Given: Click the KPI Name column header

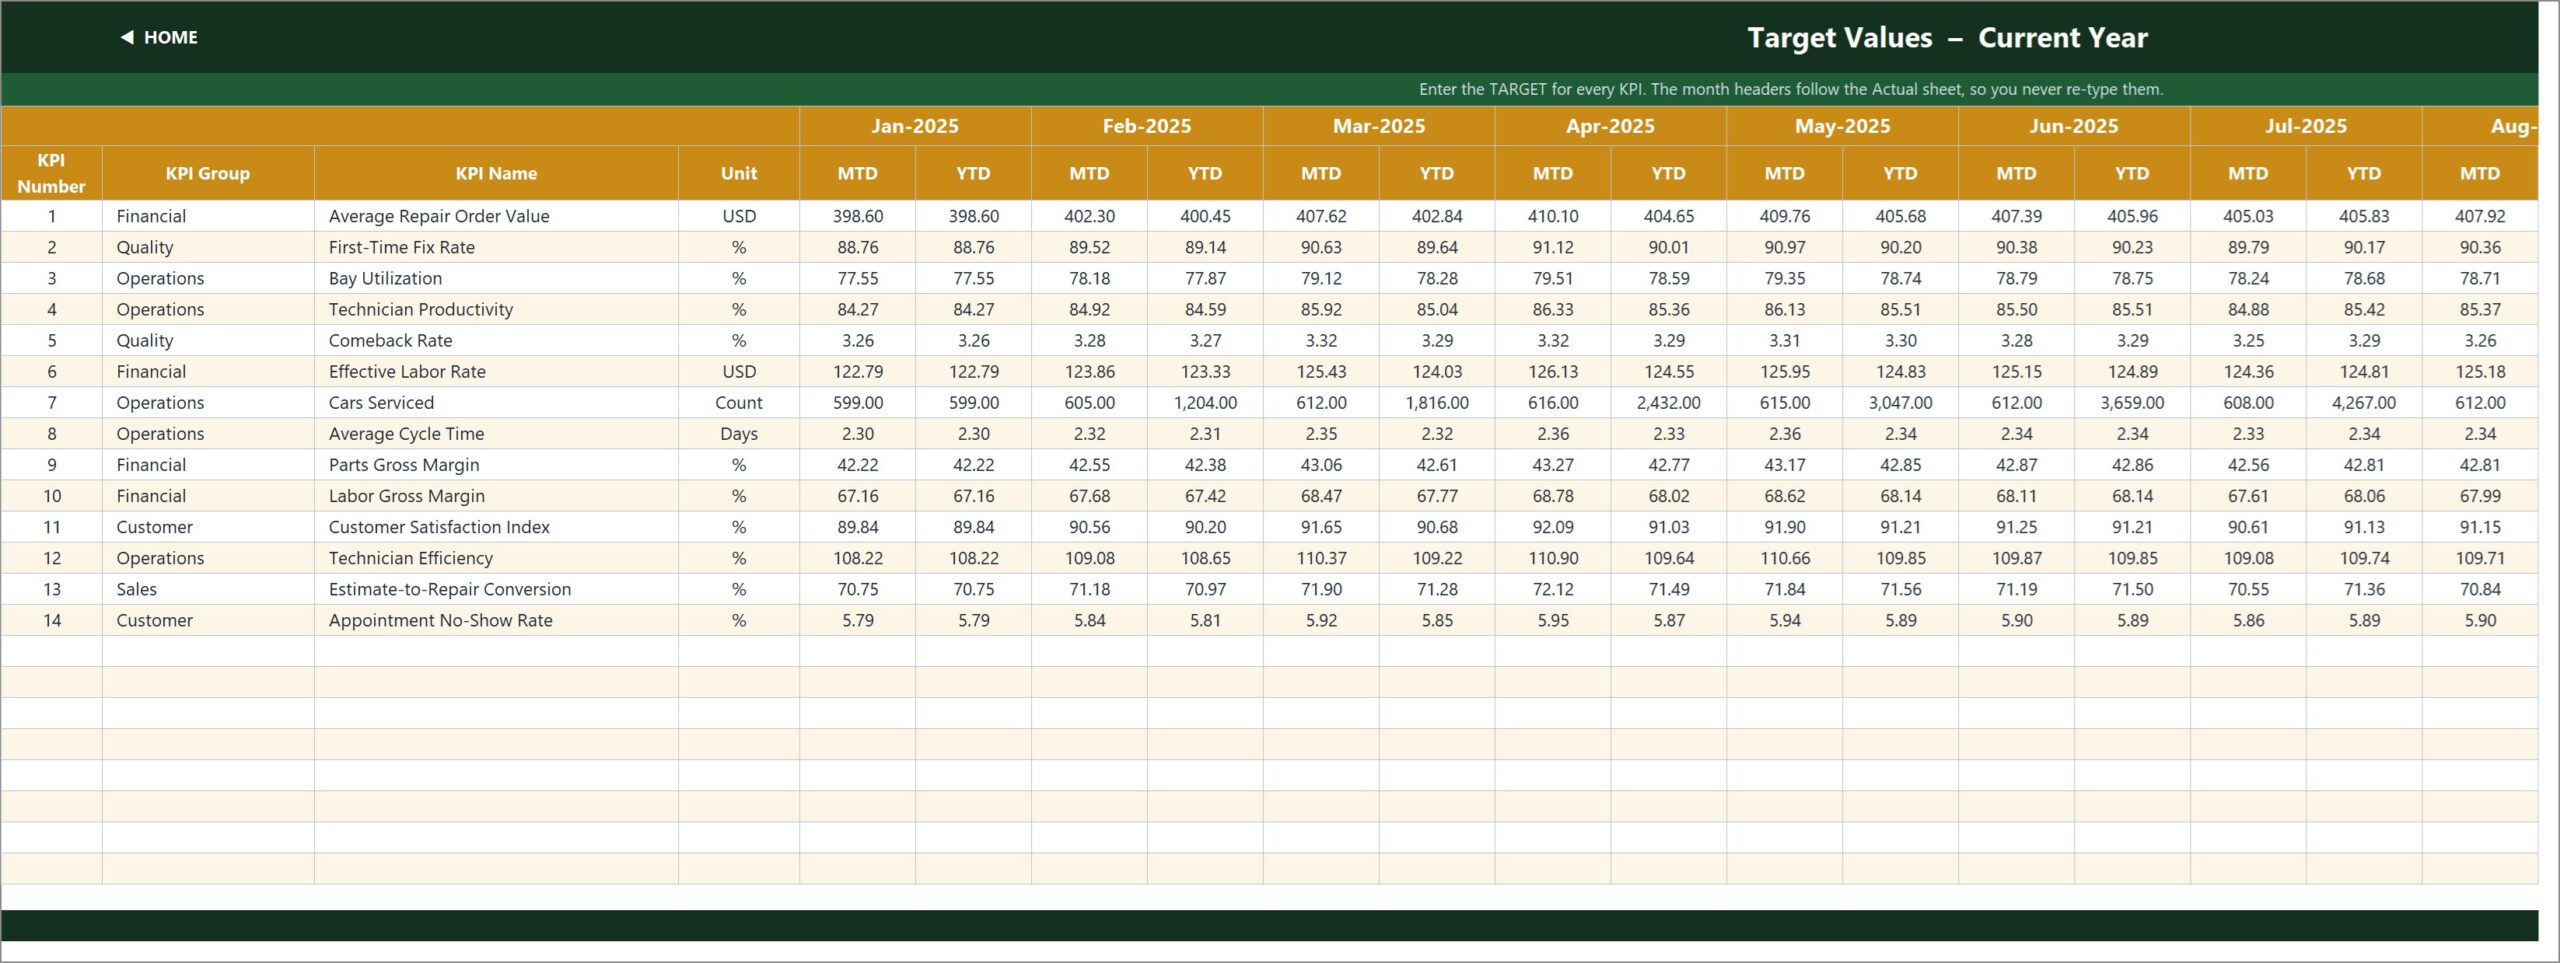Looking at the screenshot, I should [496, 173].
